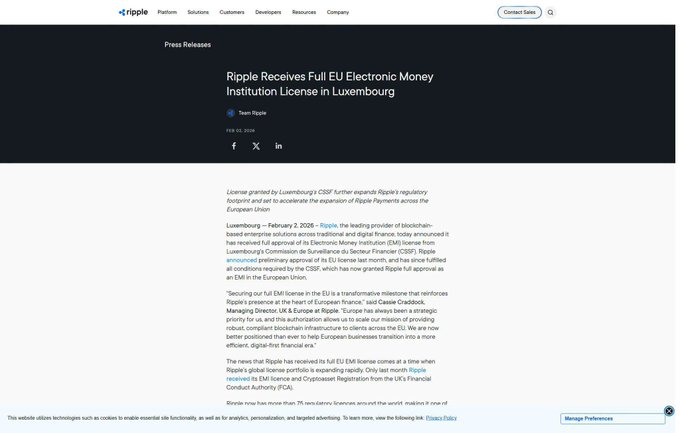Click the italic subtitle 'License granted by Luxembourg's CSSF'
Viewport: 680px width, 433px height.
[327, 200]
